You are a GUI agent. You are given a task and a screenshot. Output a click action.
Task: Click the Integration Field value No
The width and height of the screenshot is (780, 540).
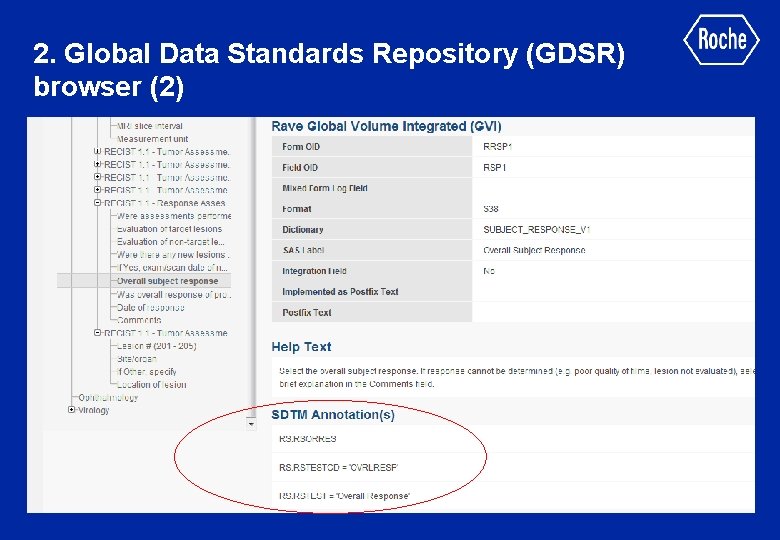click(x=489, y=271)
